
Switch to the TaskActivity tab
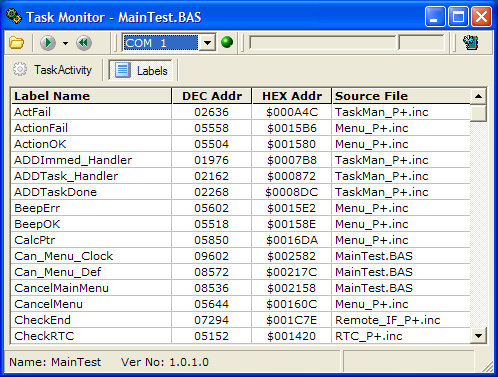pos(52,70)
